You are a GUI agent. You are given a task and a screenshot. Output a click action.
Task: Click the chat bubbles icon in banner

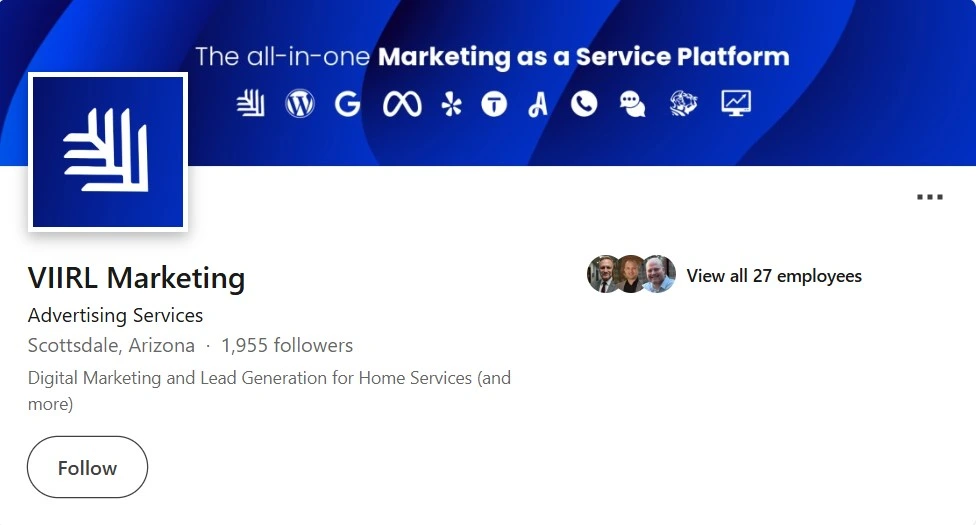632,104
